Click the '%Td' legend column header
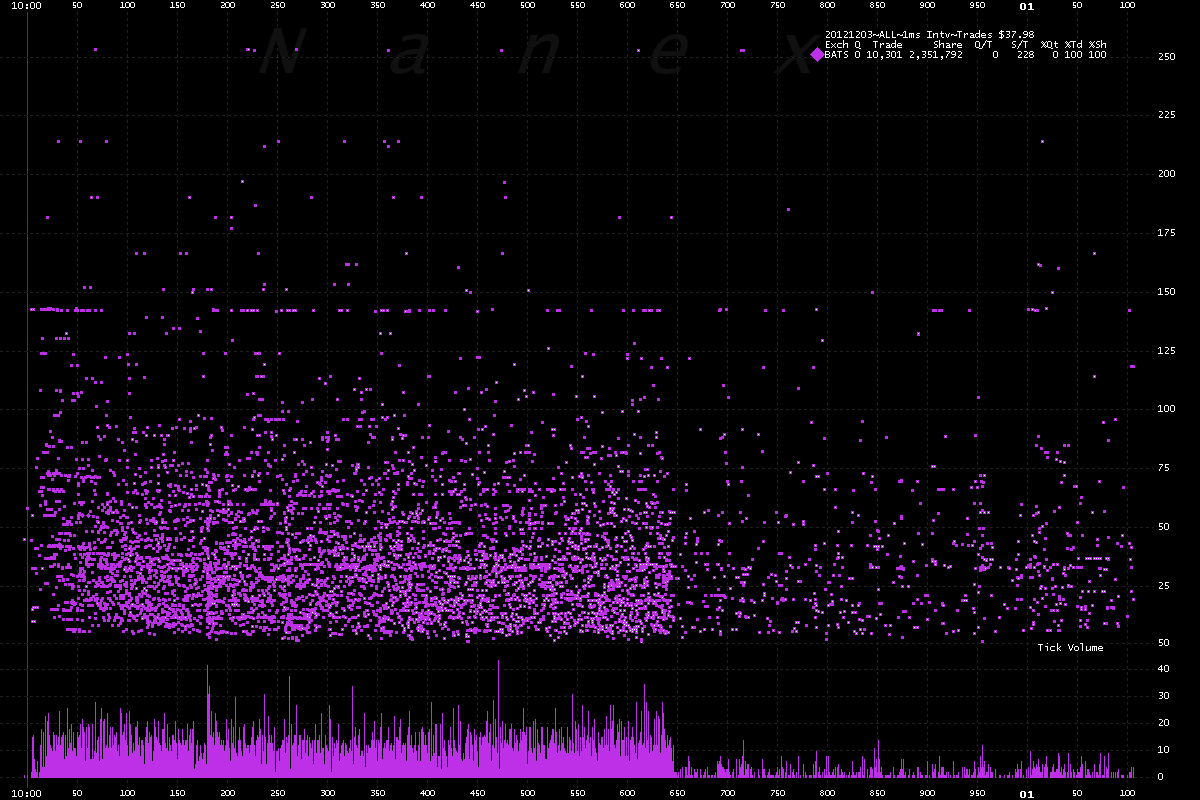Image resolution: width=1200 pixels, height=800 pixels. click(x=1073, y=45)
